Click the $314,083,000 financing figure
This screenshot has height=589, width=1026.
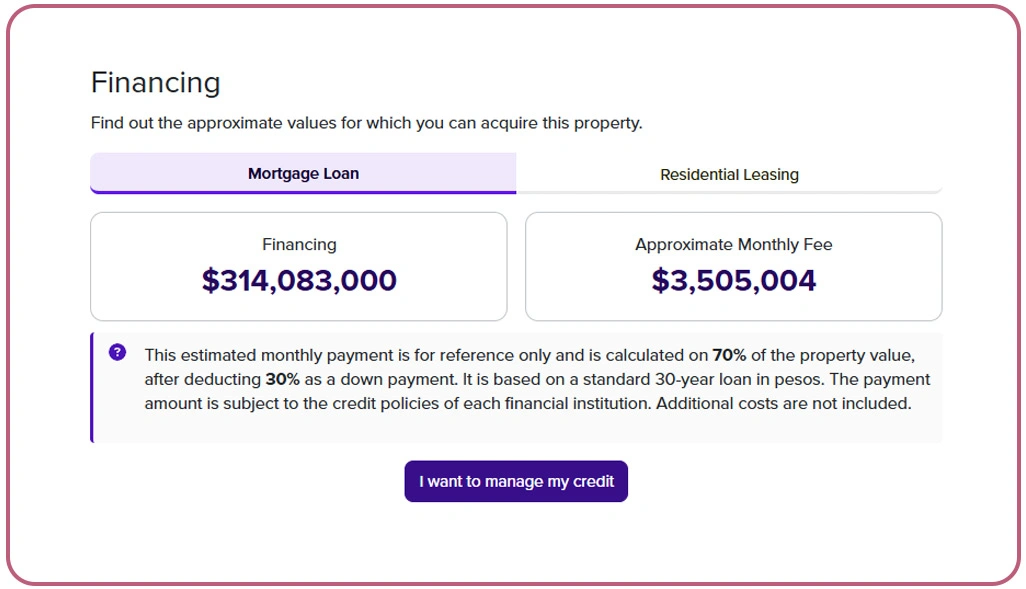299,280
